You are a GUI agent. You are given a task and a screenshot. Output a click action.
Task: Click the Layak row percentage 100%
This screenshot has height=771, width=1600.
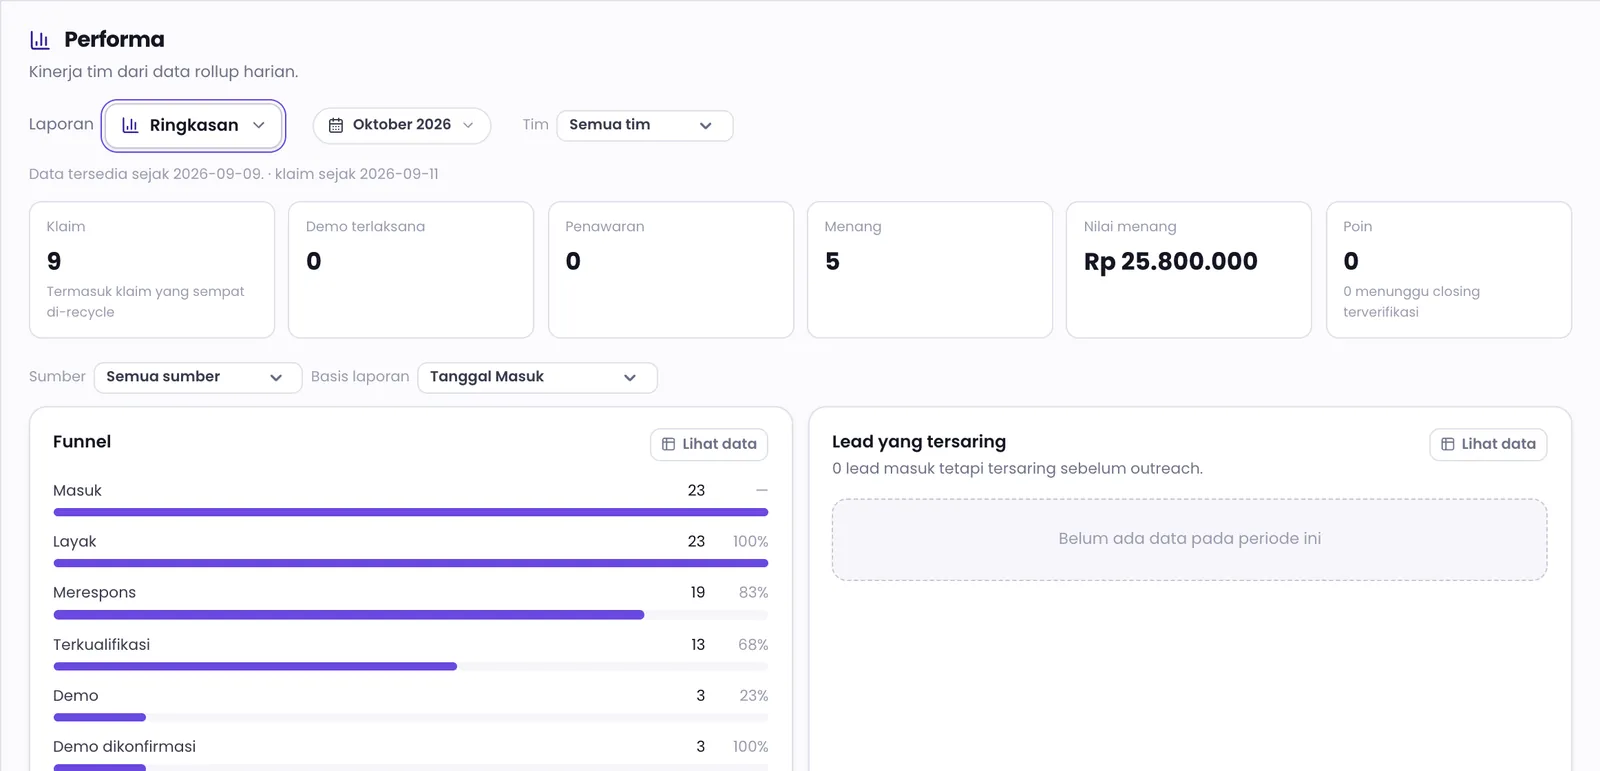pos(750,541)
